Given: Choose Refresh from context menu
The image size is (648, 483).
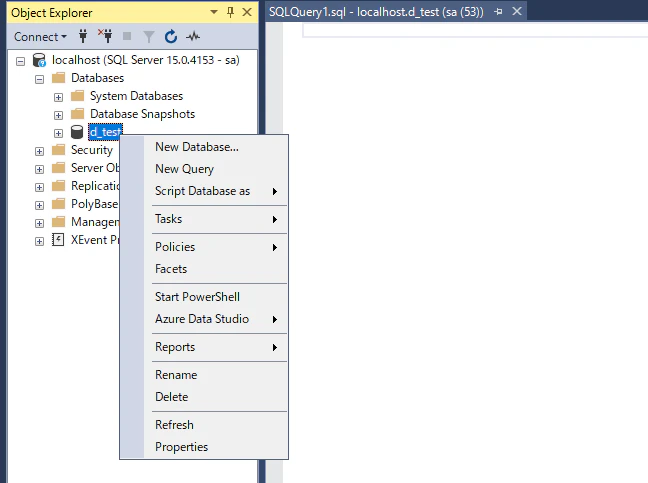Looking at the screenshot, I should [x=204, y=425].
